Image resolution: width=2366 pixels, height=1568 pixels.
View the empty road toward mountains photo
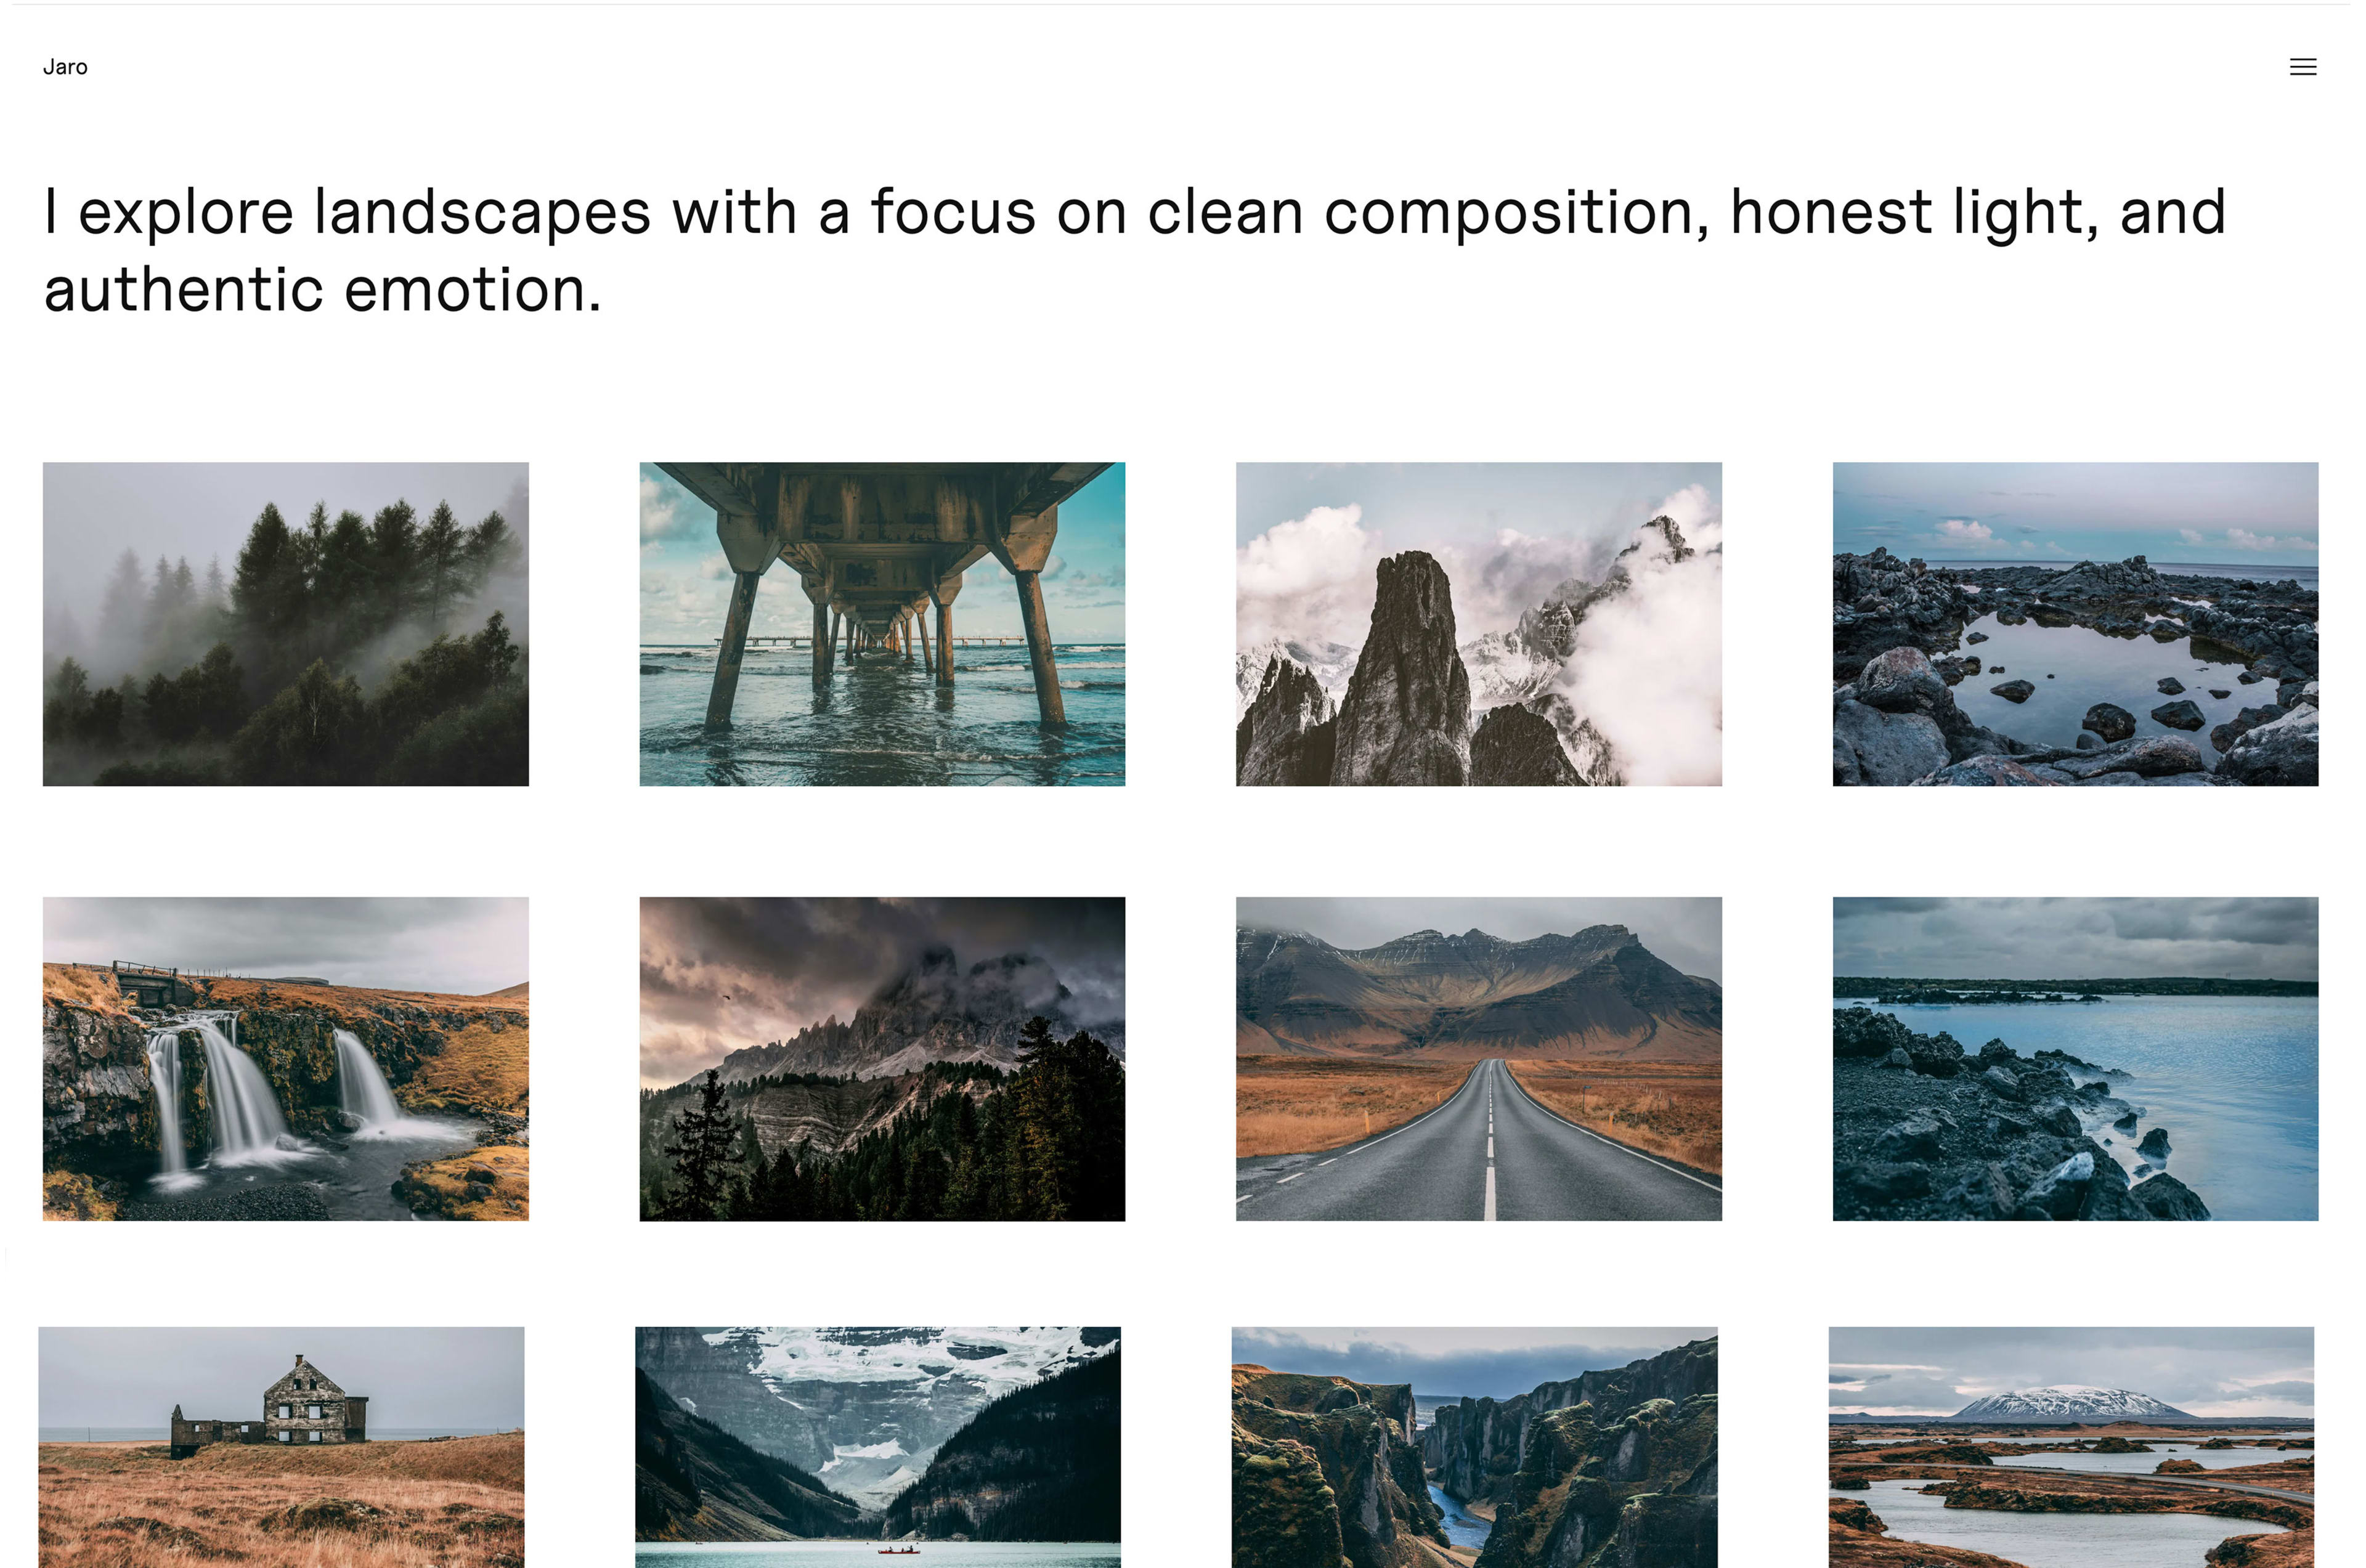point(1478,1059)
